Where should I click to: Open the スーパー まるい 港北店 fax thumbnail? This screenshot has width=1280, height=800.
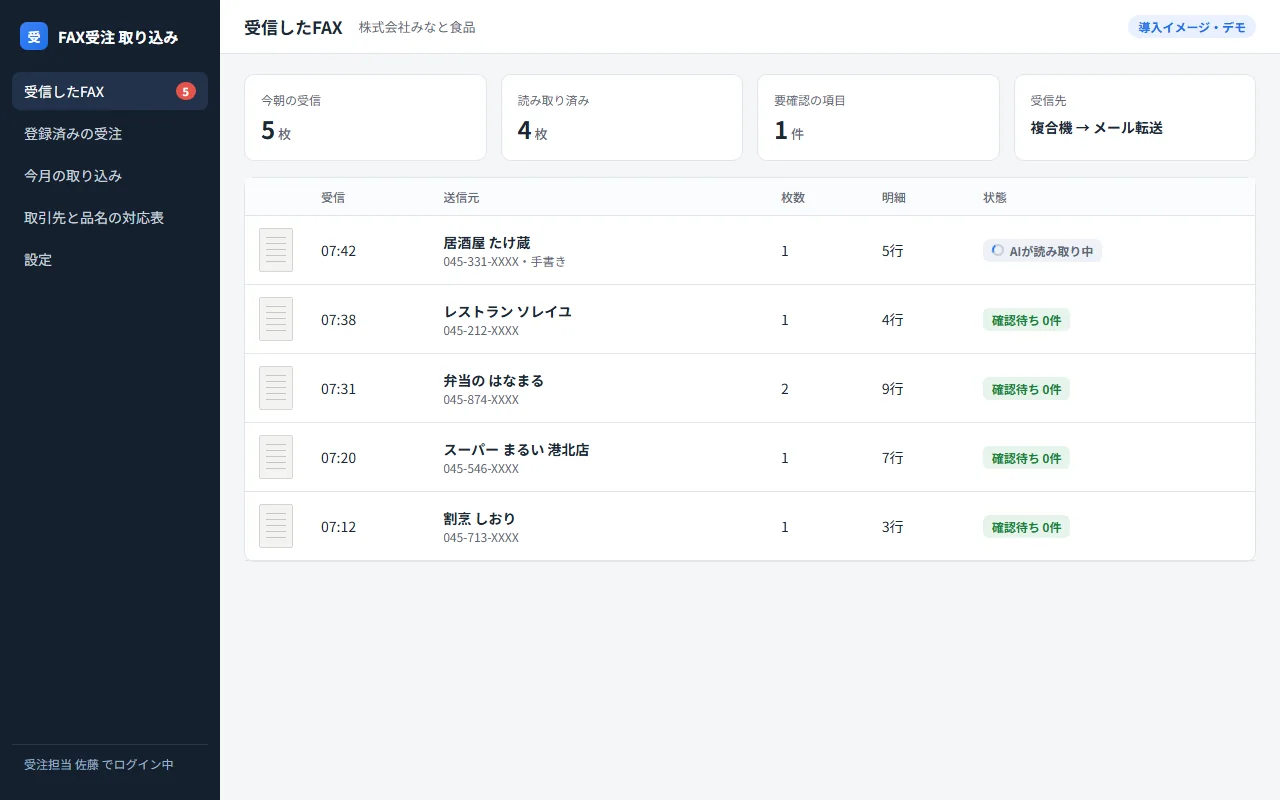(x=276, y=457)
